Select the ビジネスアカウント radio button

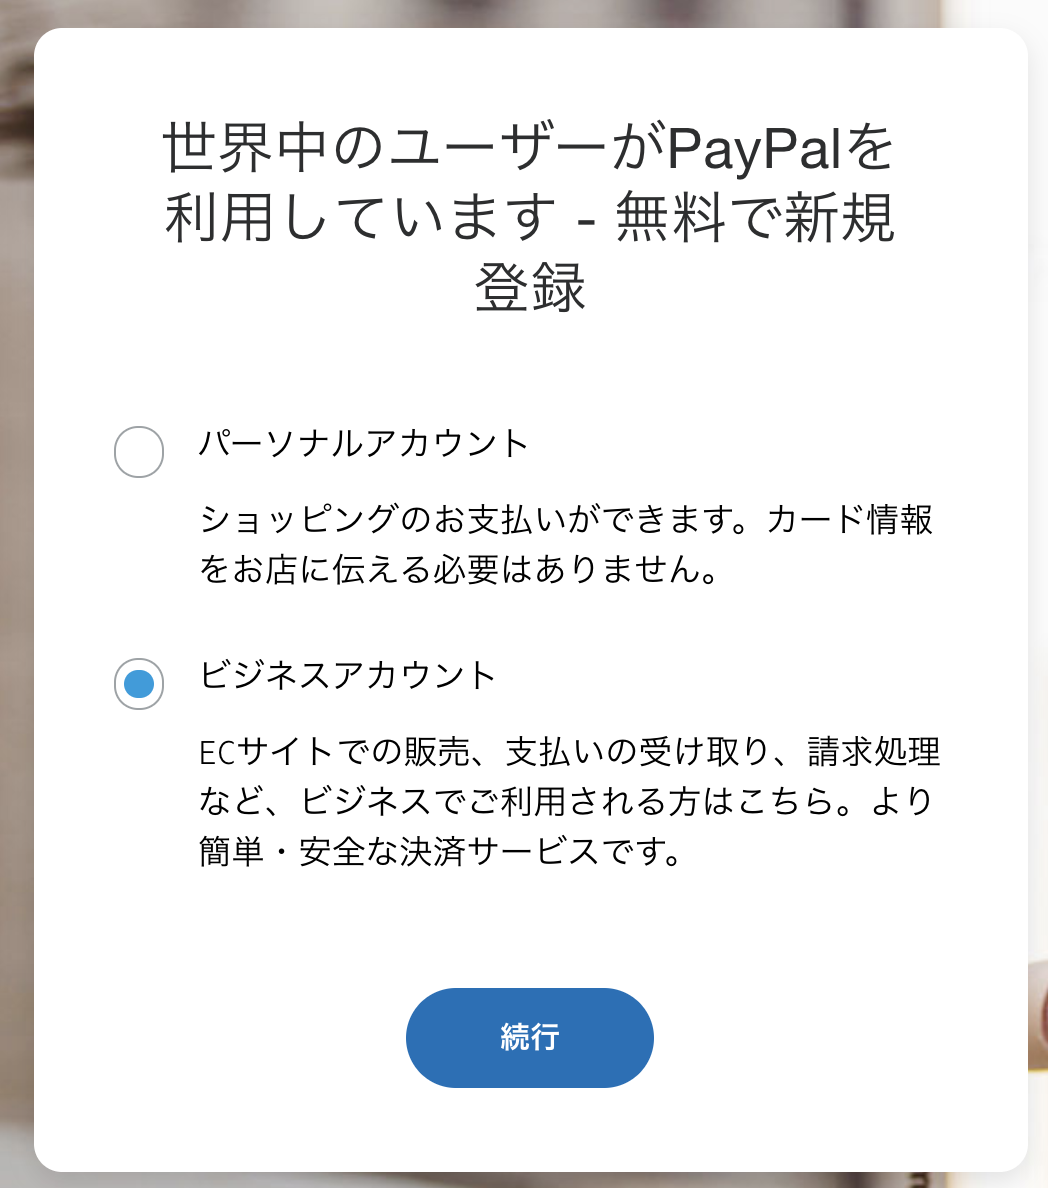click(139, 684)
